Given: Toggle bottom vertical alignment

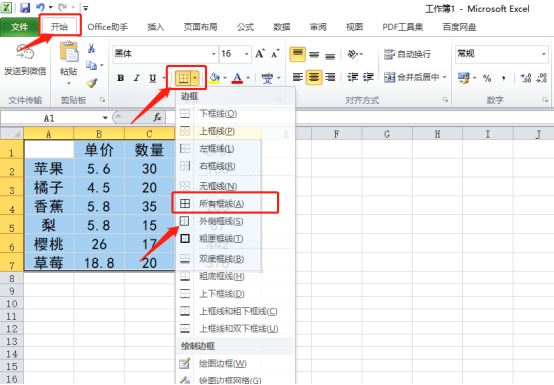Looking at the screenshot, I should point(330,55).
